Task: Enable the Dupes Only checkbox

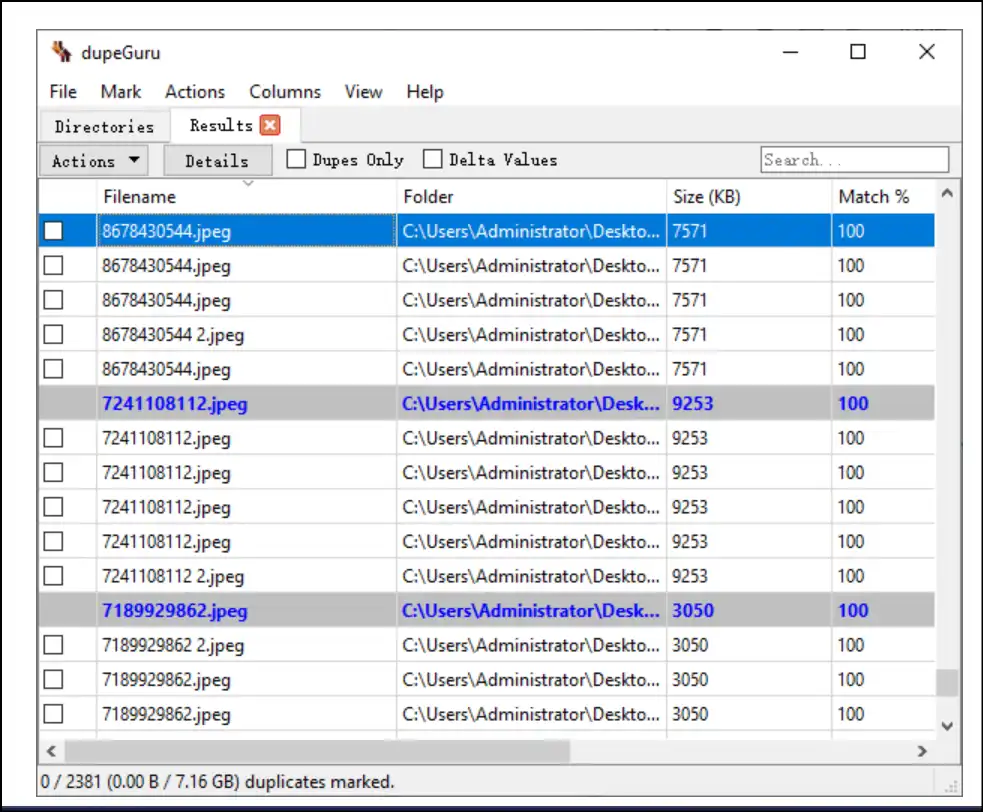Action: point(297,159)
